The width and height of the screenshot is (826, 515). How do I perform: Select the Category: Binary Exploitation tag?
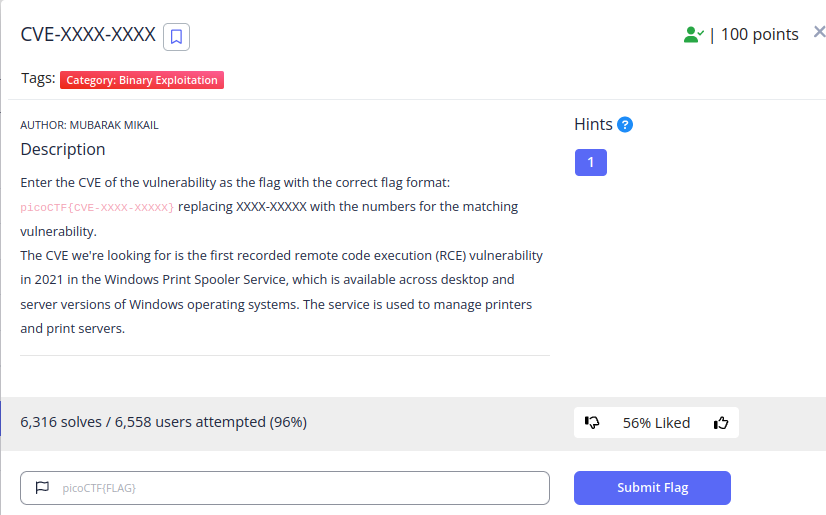(142, 80)
